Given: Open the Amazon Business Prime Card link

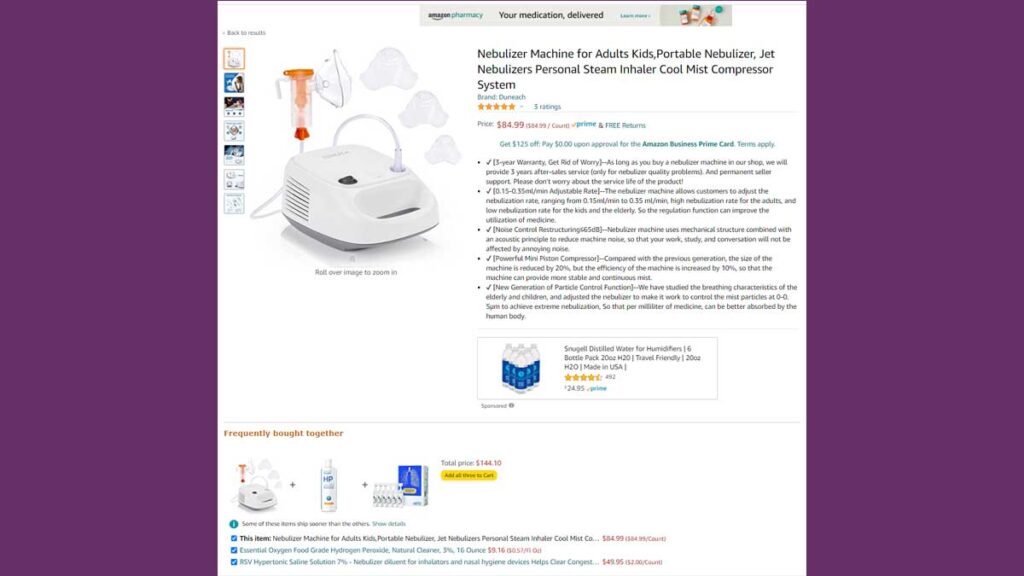Looking at the screenshot, I should pyautogui.click(x=688, y=144).
